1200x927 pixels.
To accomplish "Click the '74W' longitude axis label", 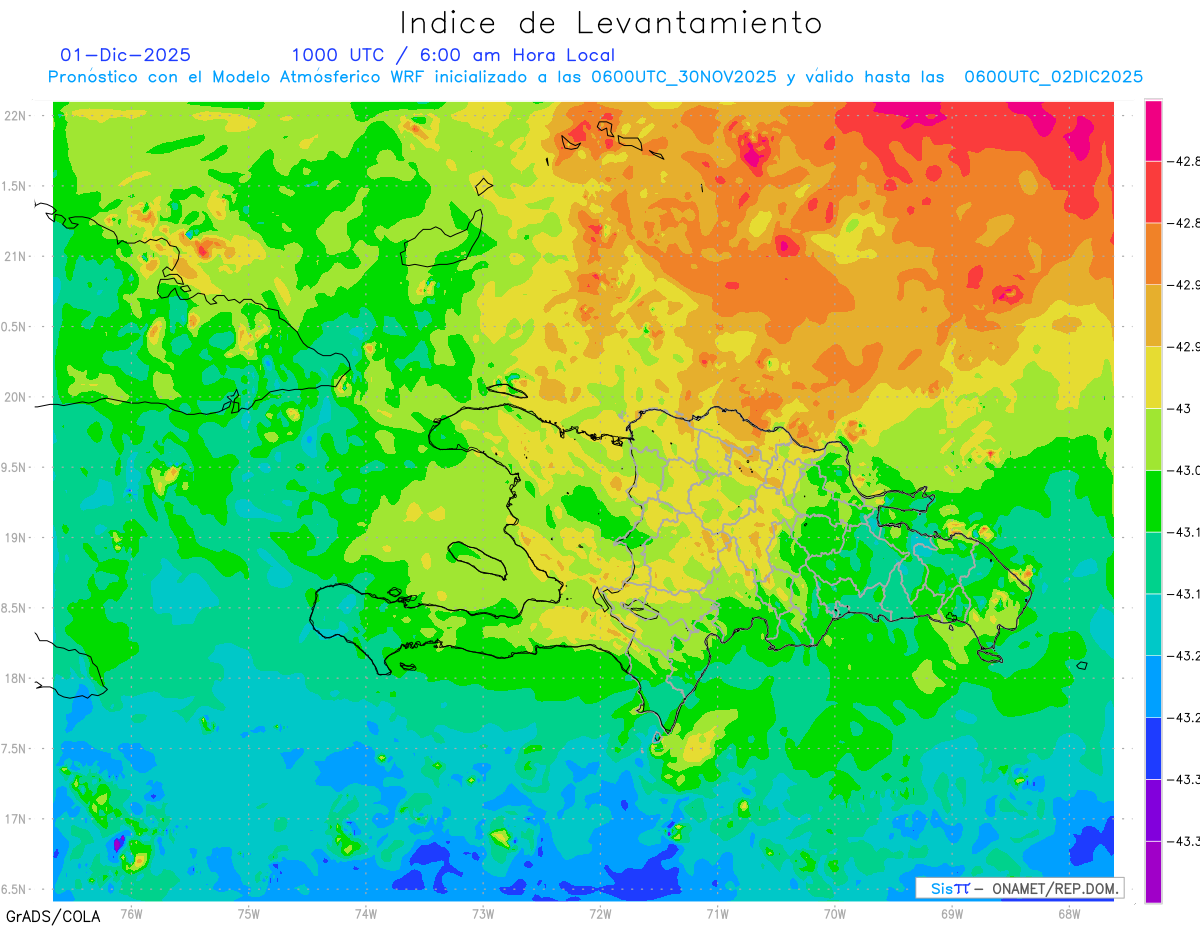I will click(366, 912).
